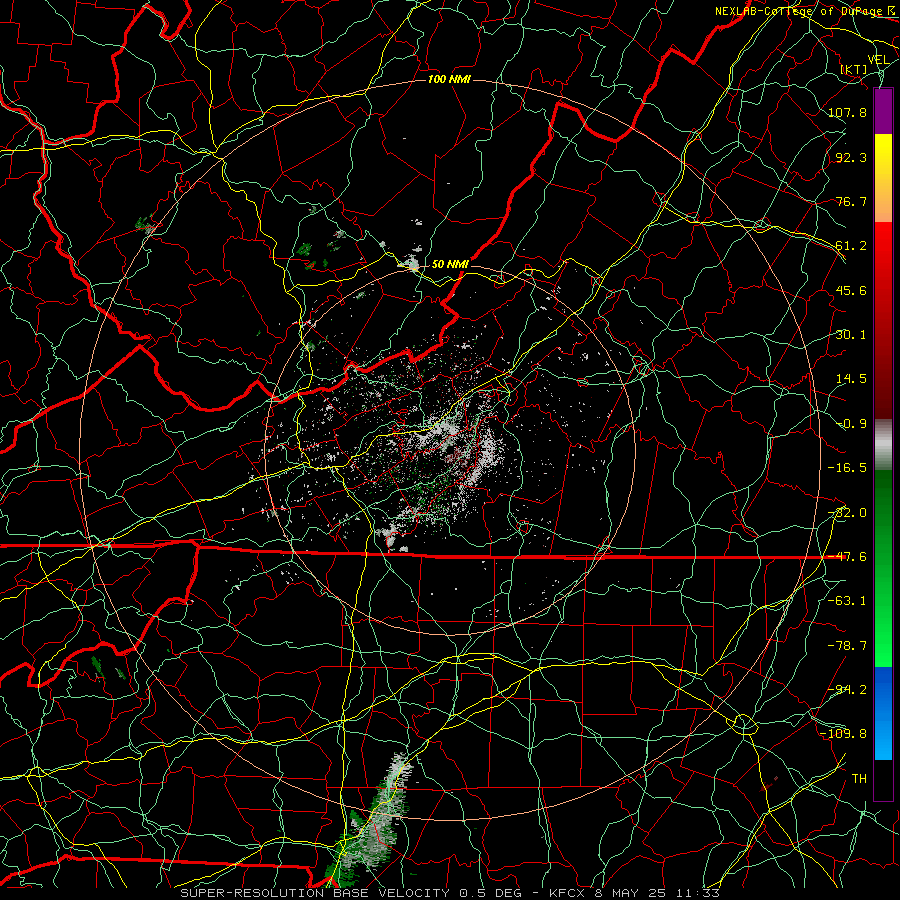Click the 14.5 velocity scale value

[851, 379]
